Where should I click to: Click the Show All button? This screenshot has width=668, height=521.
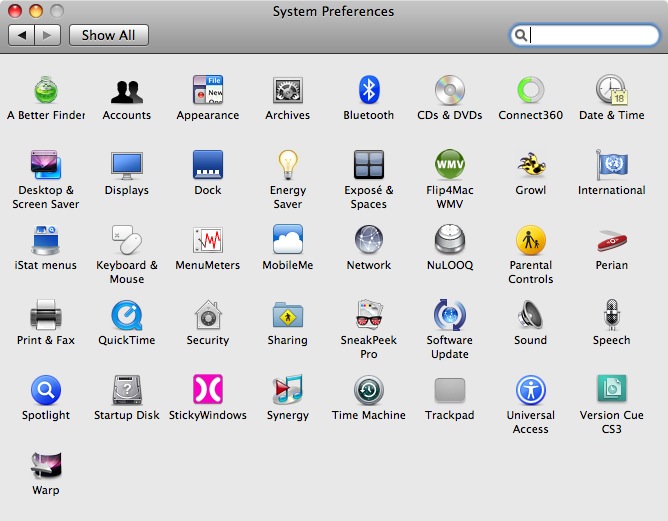109,35
